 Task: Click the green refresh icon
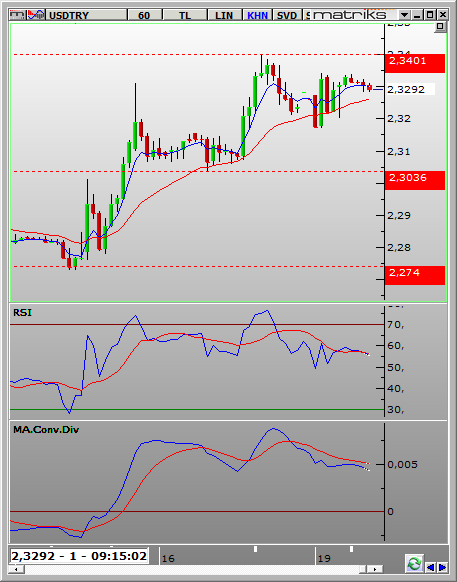pyautogui.click(x=414, y=564)
